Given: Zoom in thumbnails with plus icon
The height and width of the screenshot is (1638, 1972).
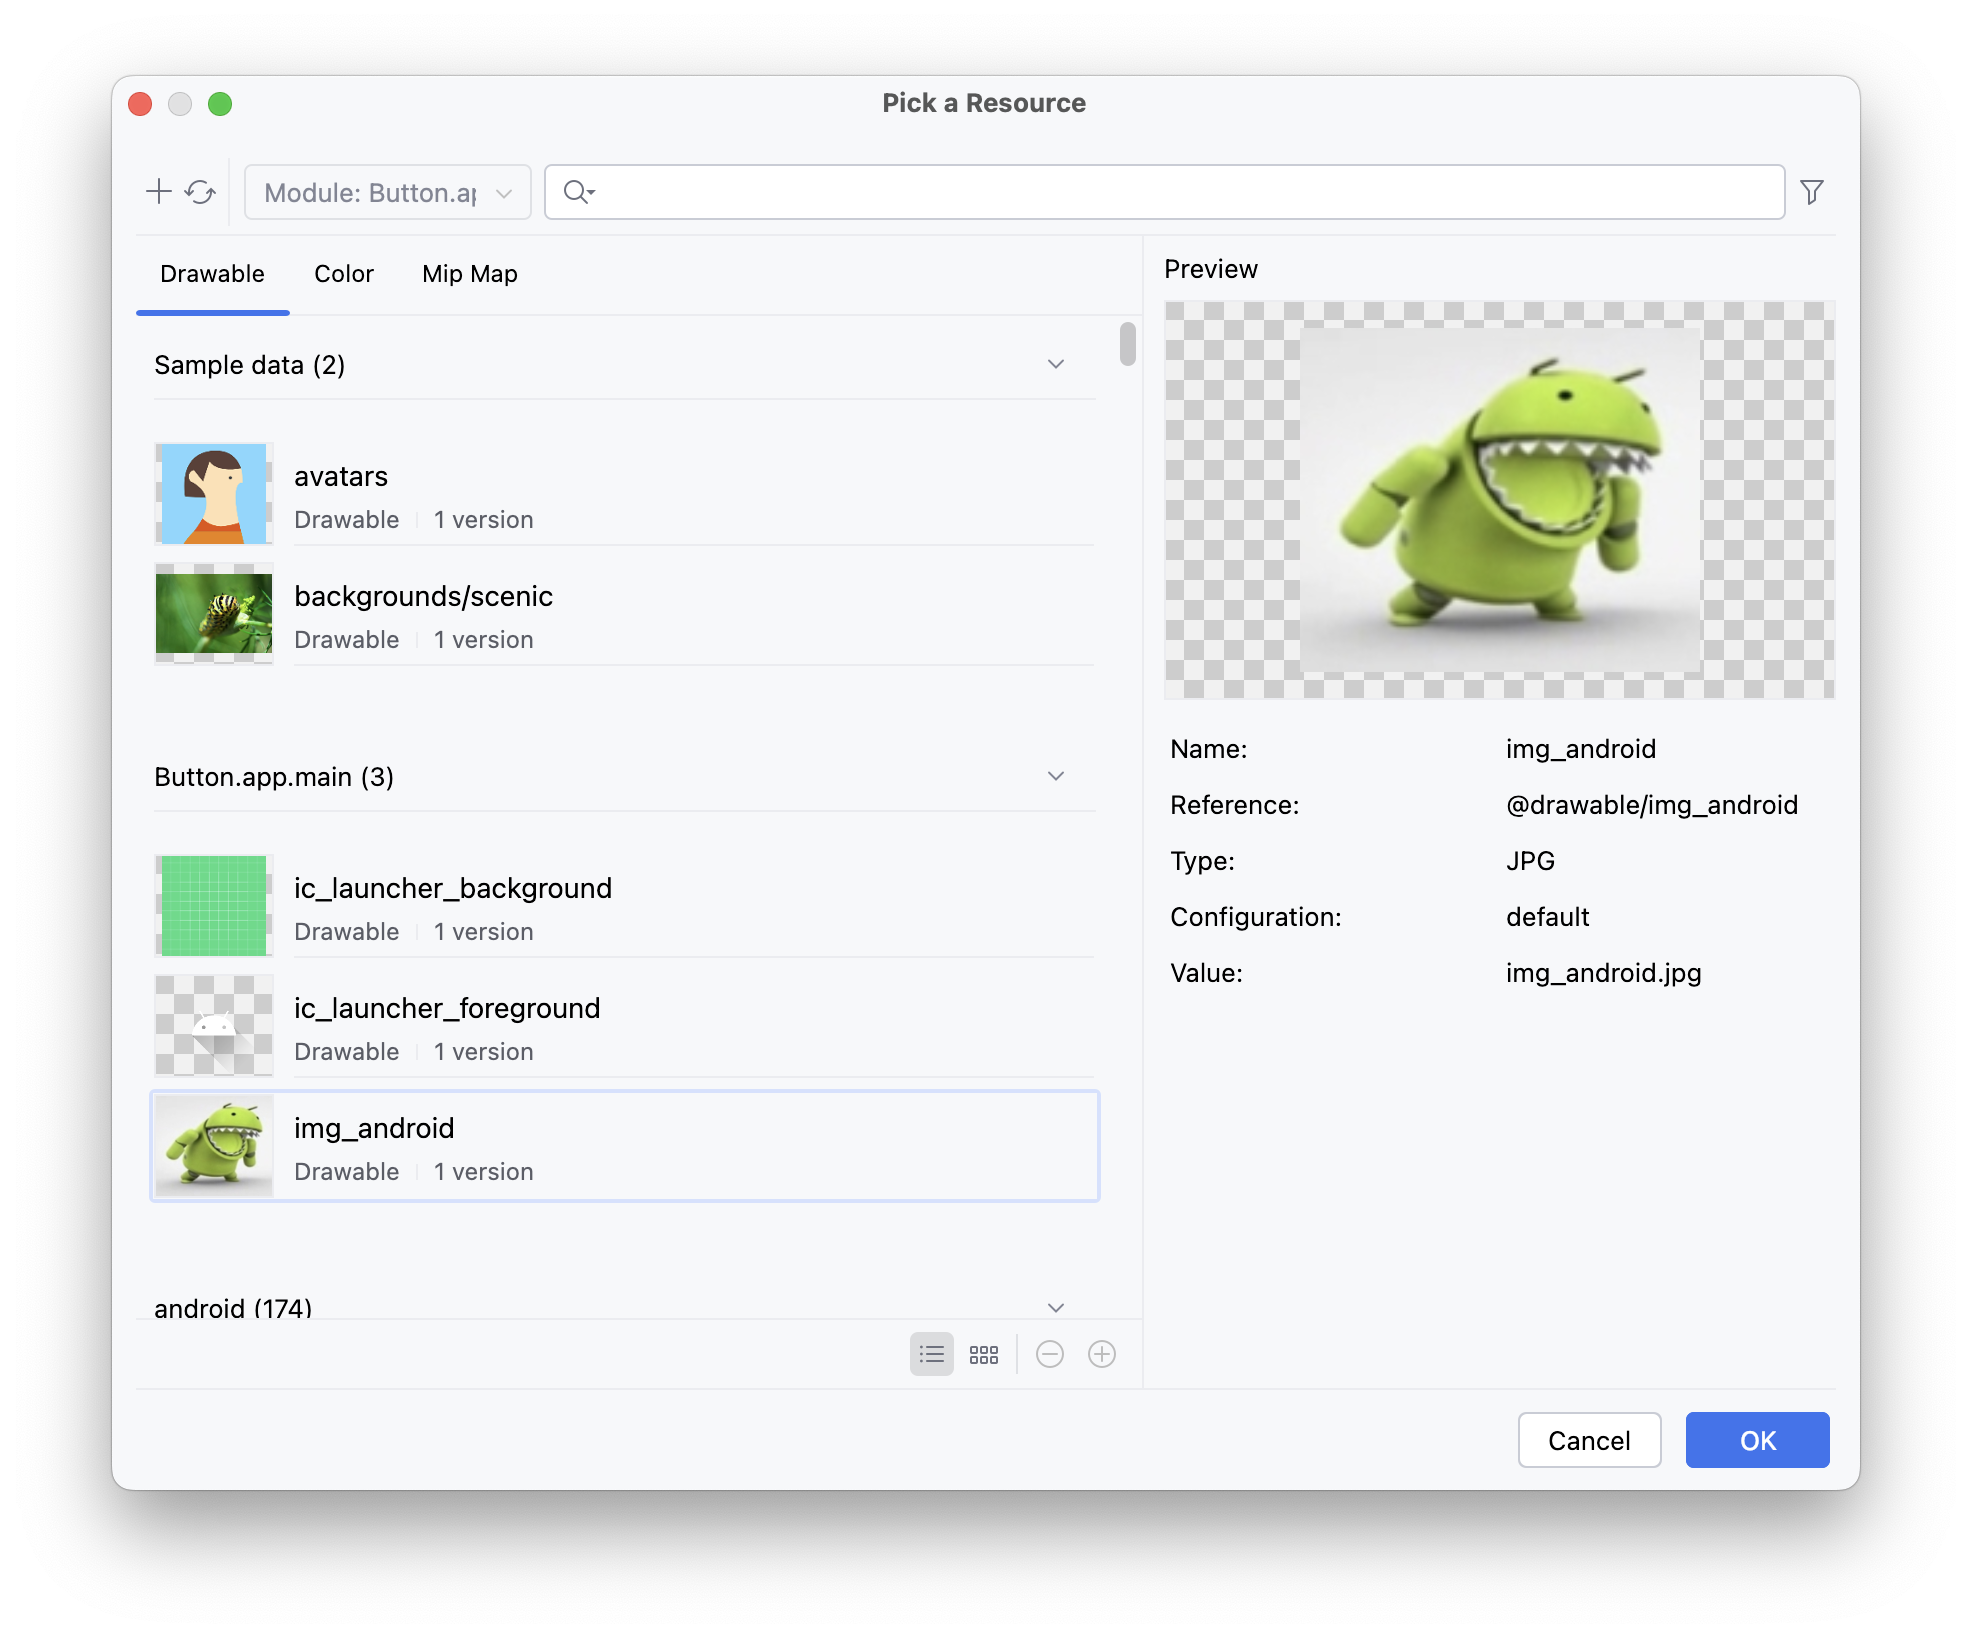Looking at the screenshot, I should (x=1101, y=1354).
